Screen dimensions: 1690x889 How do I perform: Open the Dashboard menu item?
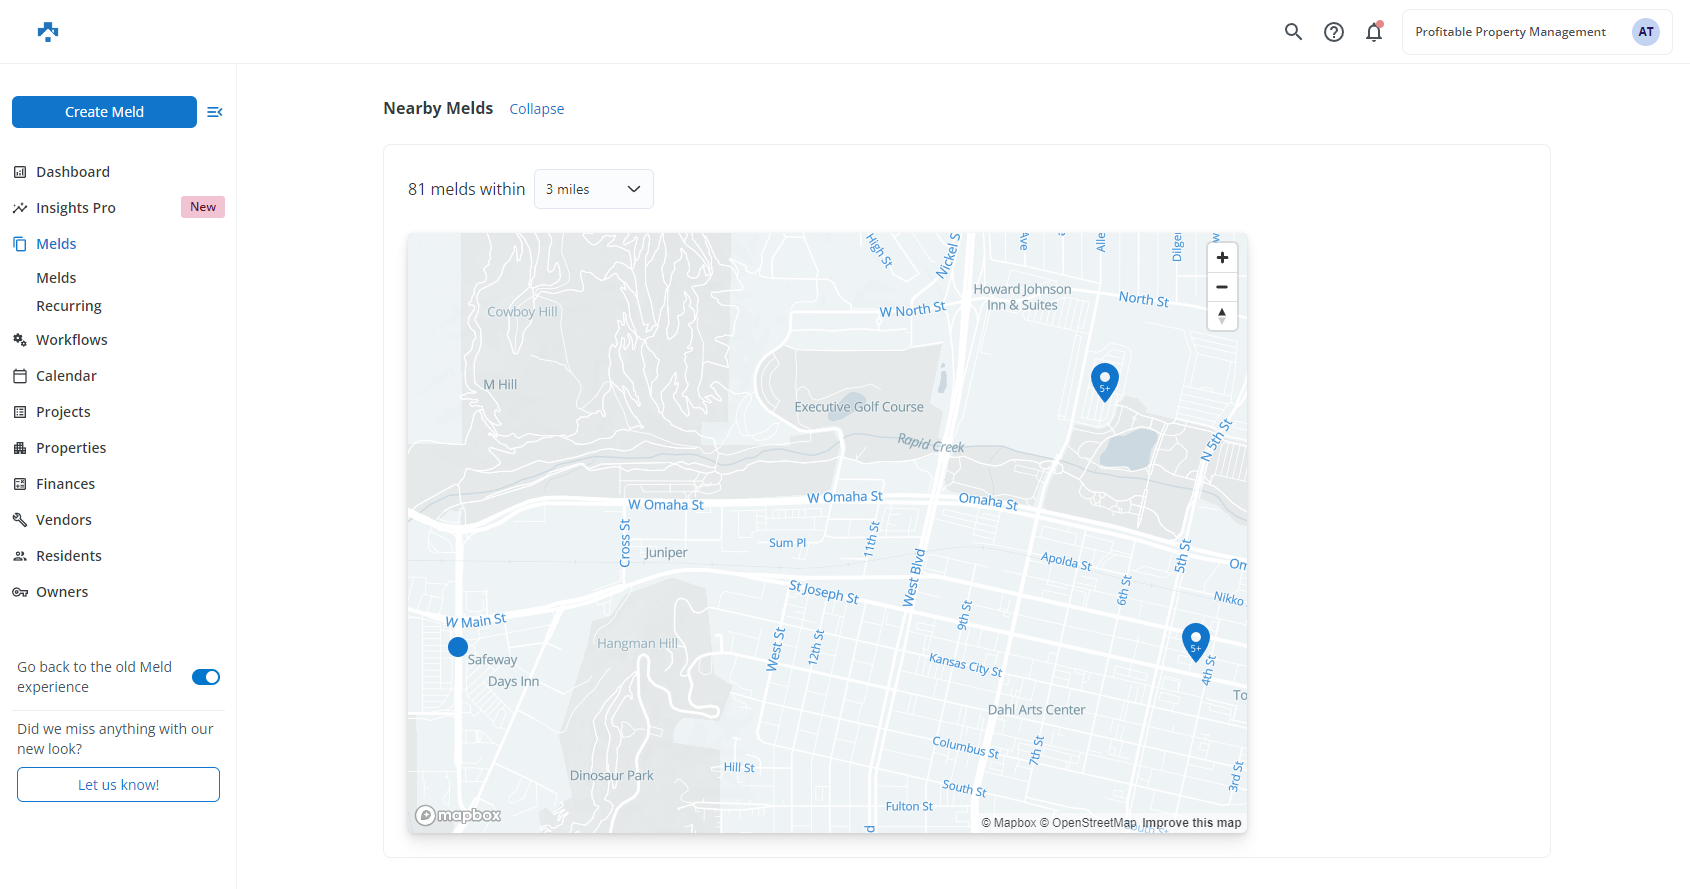coord(73,172)
